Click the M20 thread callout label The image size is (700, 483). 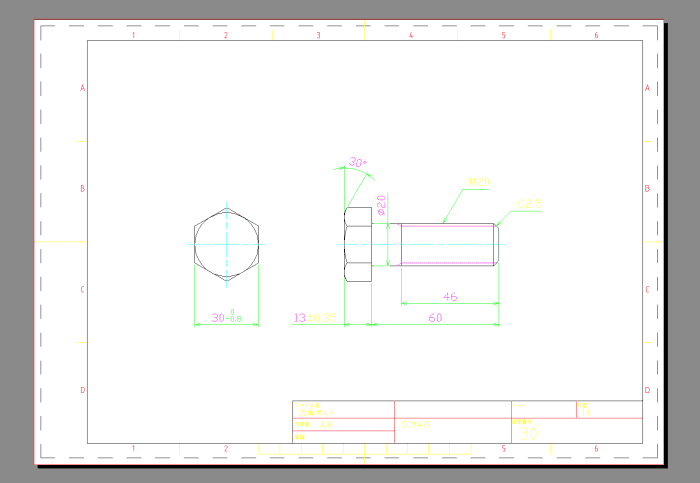tap(479, 182)
